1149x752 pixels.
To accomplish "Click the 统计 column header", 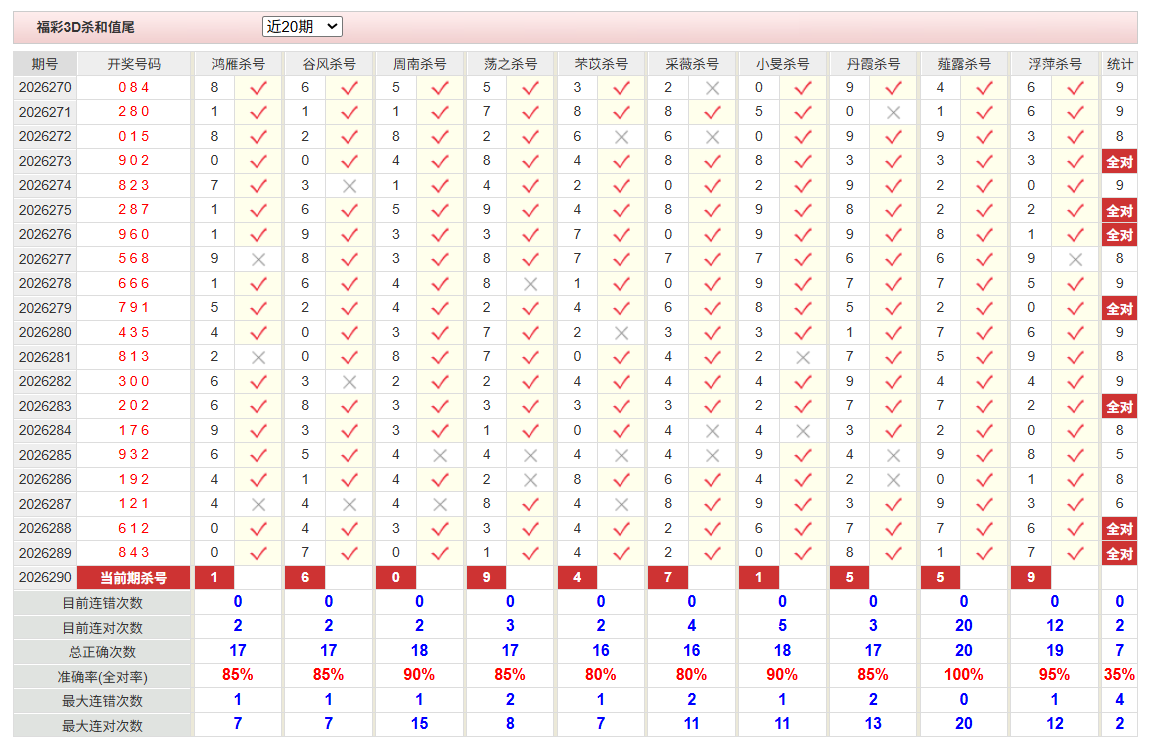I will [x=1120, y=64].
